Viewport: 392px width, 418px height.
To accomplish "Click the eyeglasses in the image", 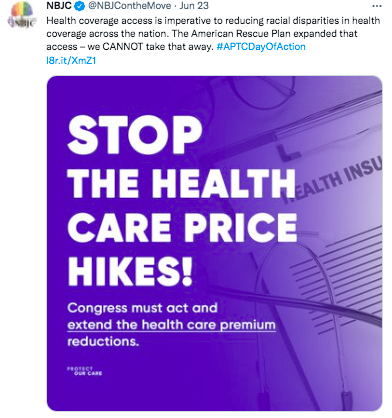I will [x=260, y=92].
